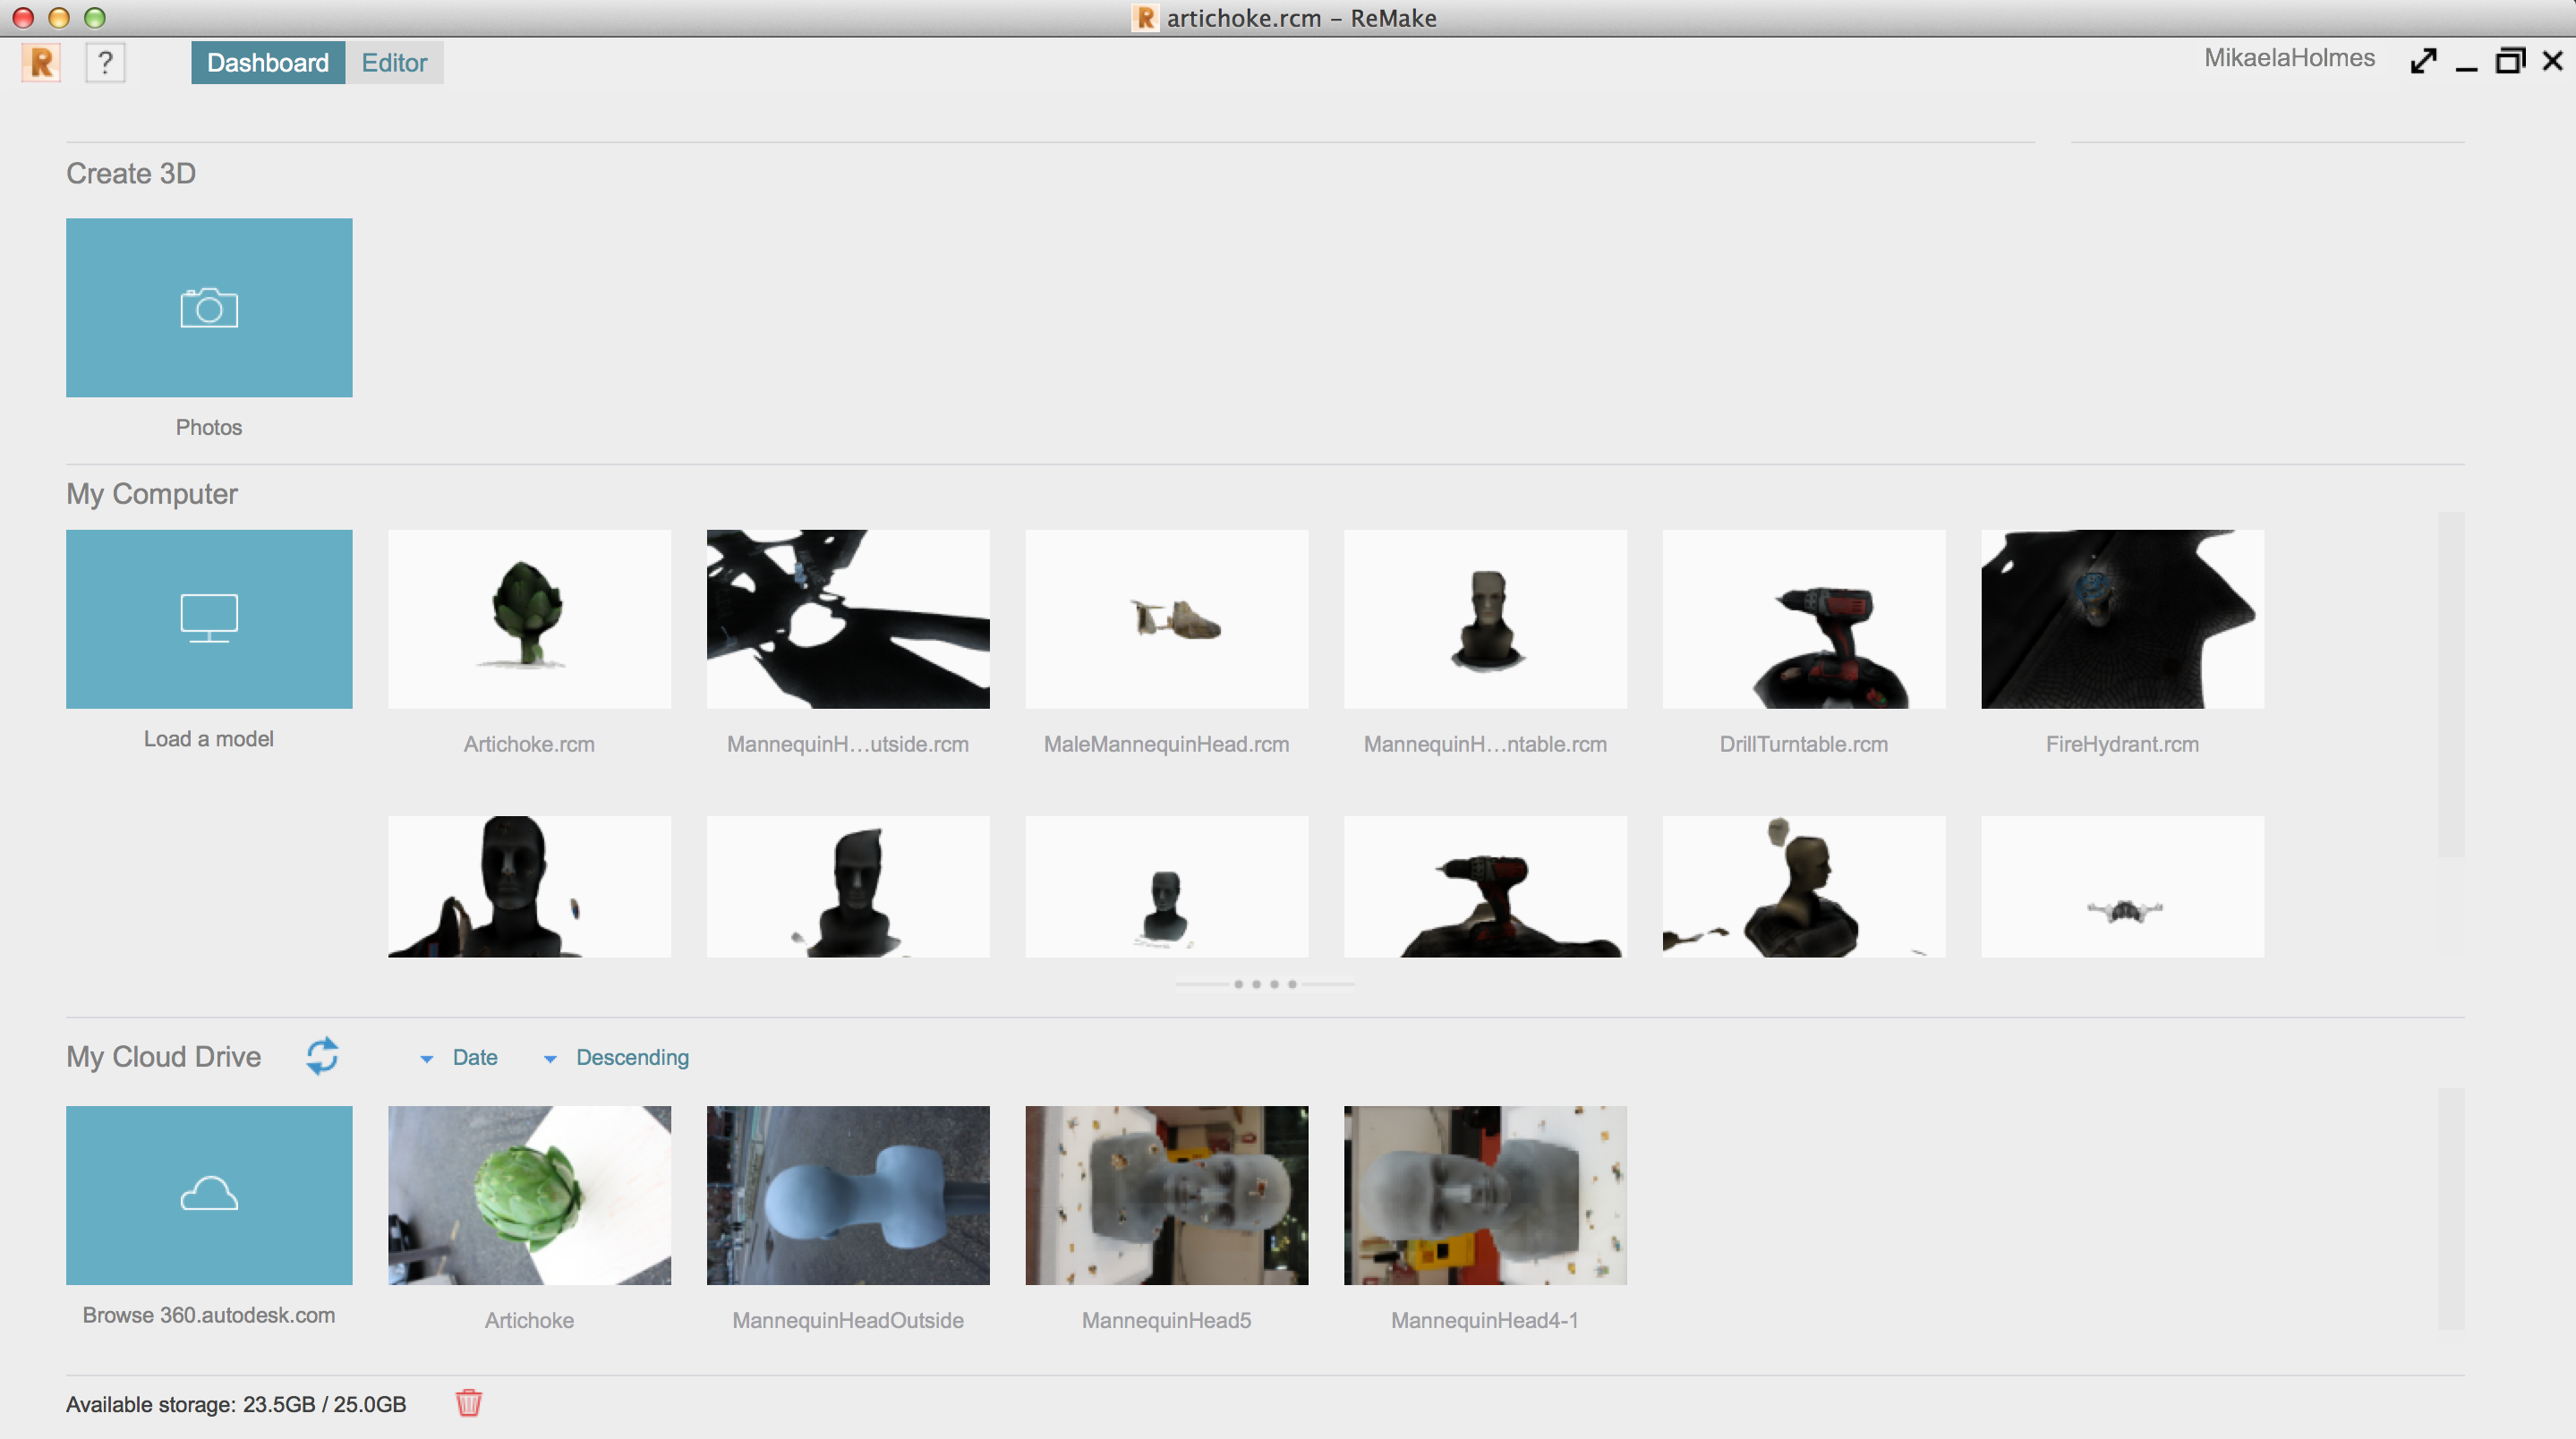Click the Load a model monitor tile

click(x=209, y=618)
